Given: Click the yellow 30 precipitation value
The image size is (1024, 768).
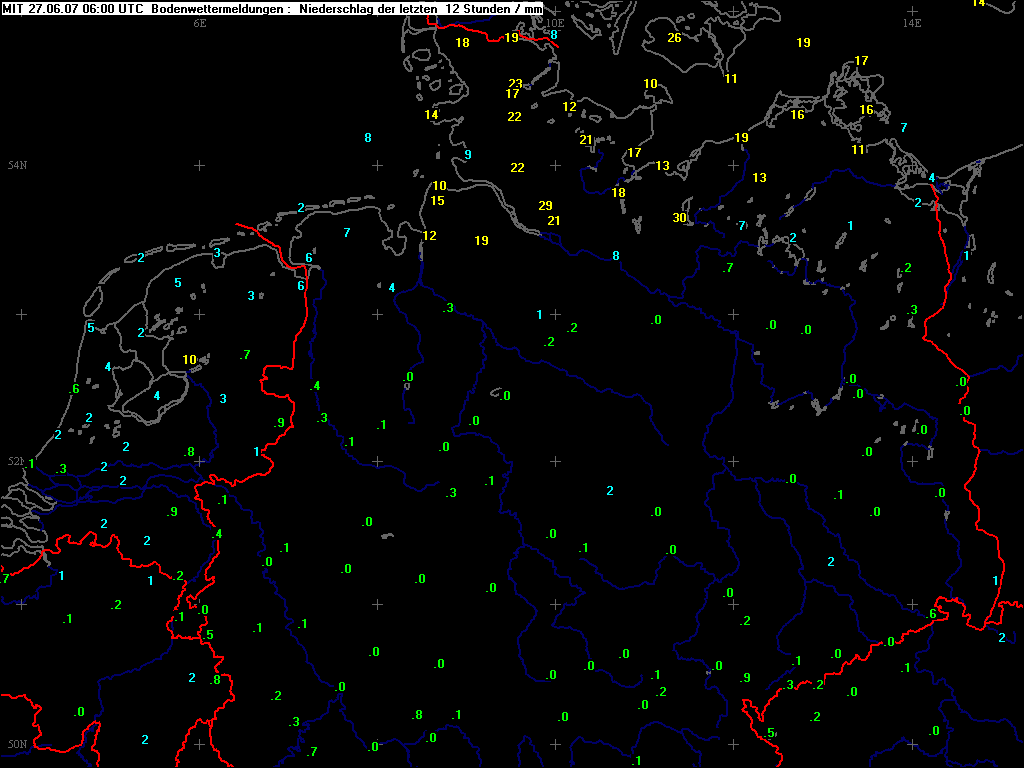Looking at the screenshot, I should [x=679, y=218].
